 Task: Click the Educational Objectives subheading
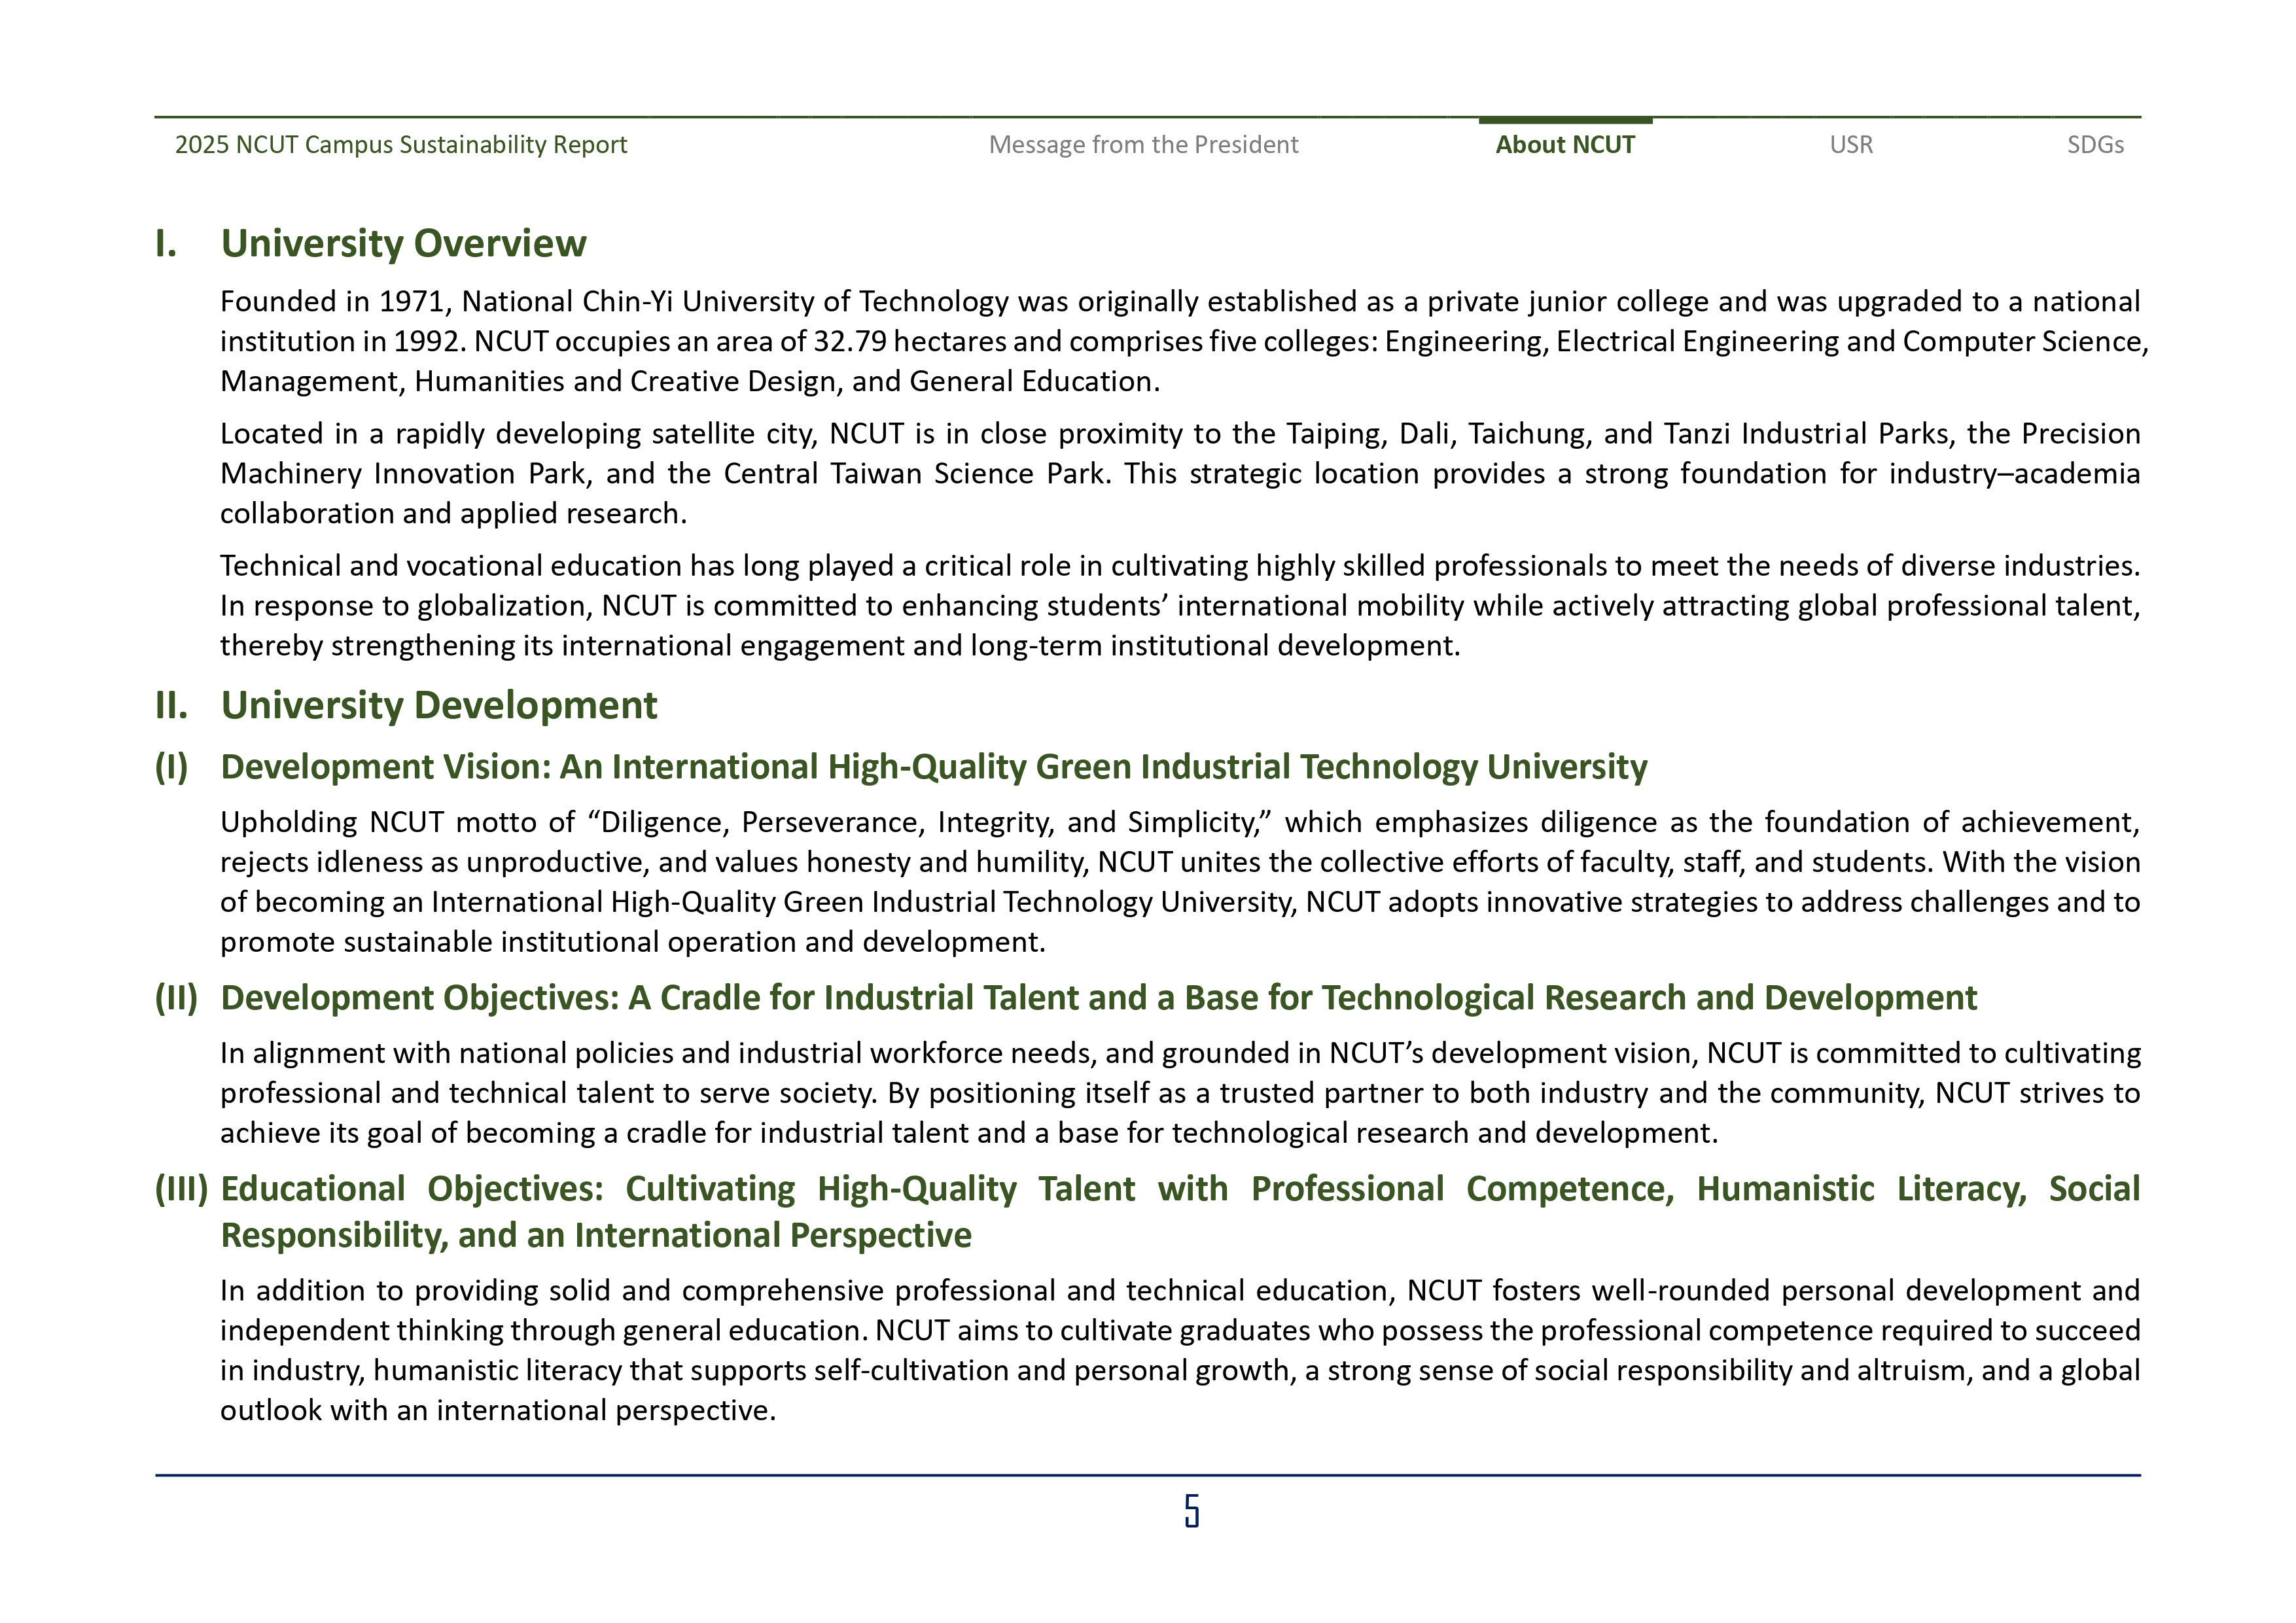(x=1180, y=1212)
